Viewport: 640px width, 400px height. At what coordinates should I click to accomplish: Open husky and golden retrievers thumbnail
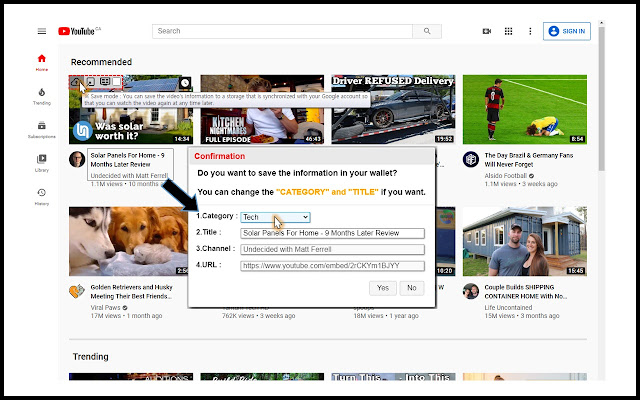click(128, 241)
